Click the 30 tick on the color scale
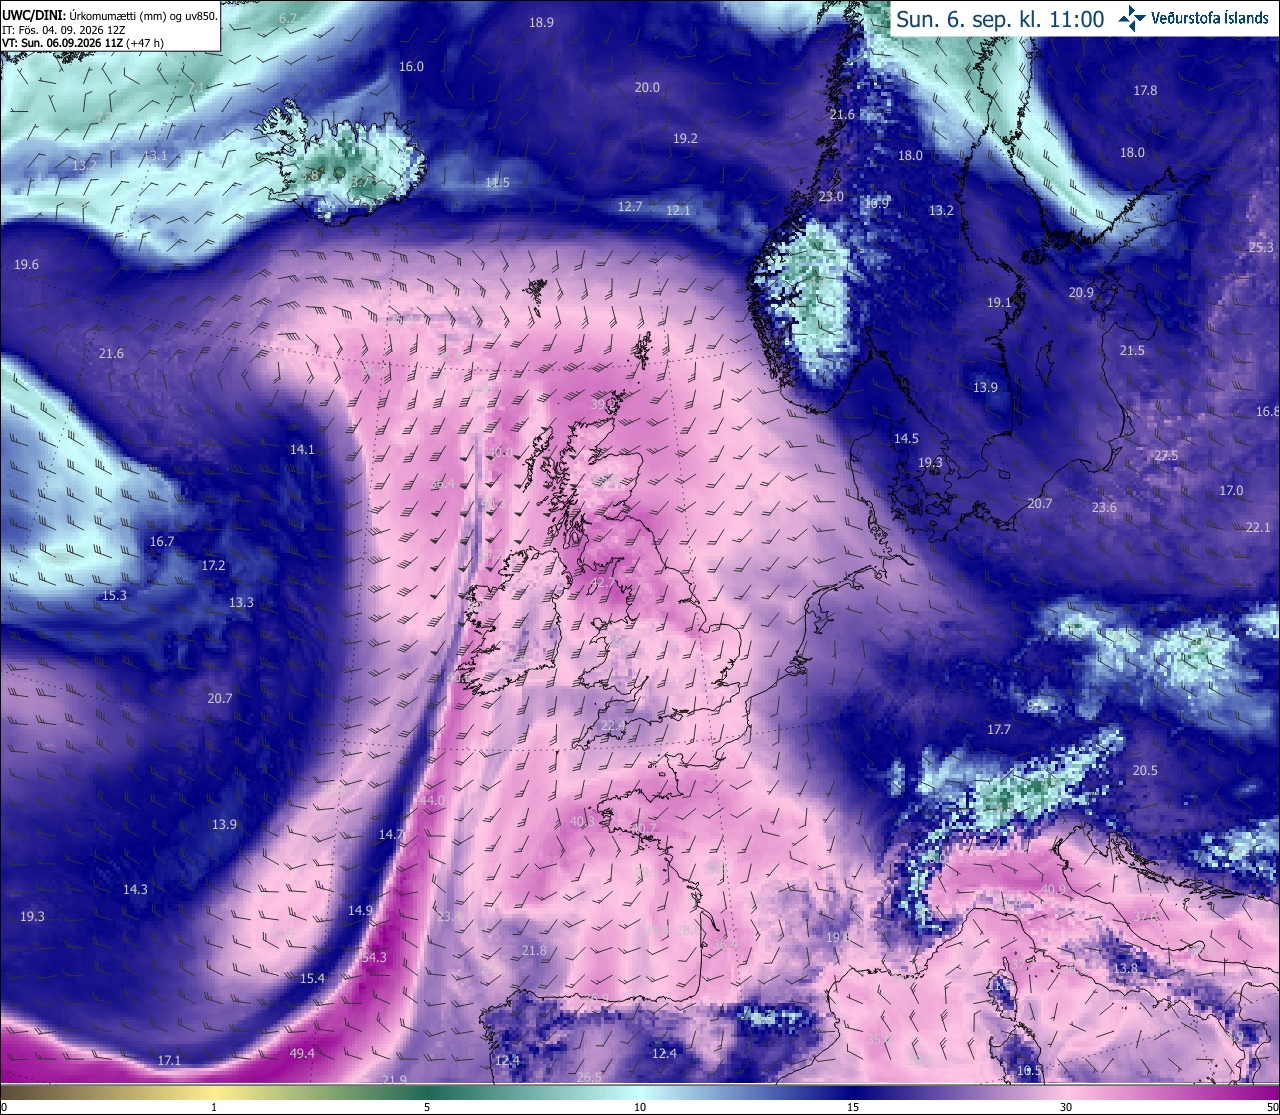 [1066, 1107]
